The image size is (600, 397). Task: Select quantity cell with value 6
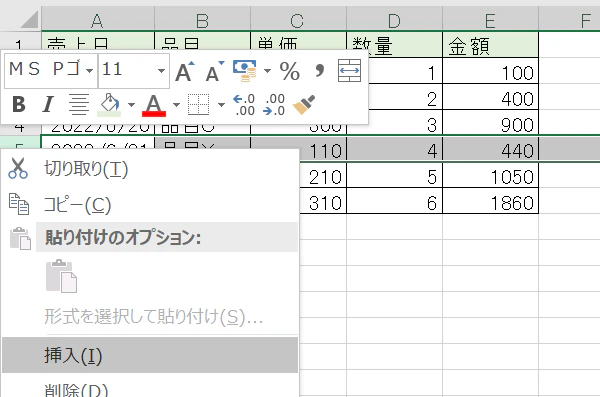coord(395,201)
